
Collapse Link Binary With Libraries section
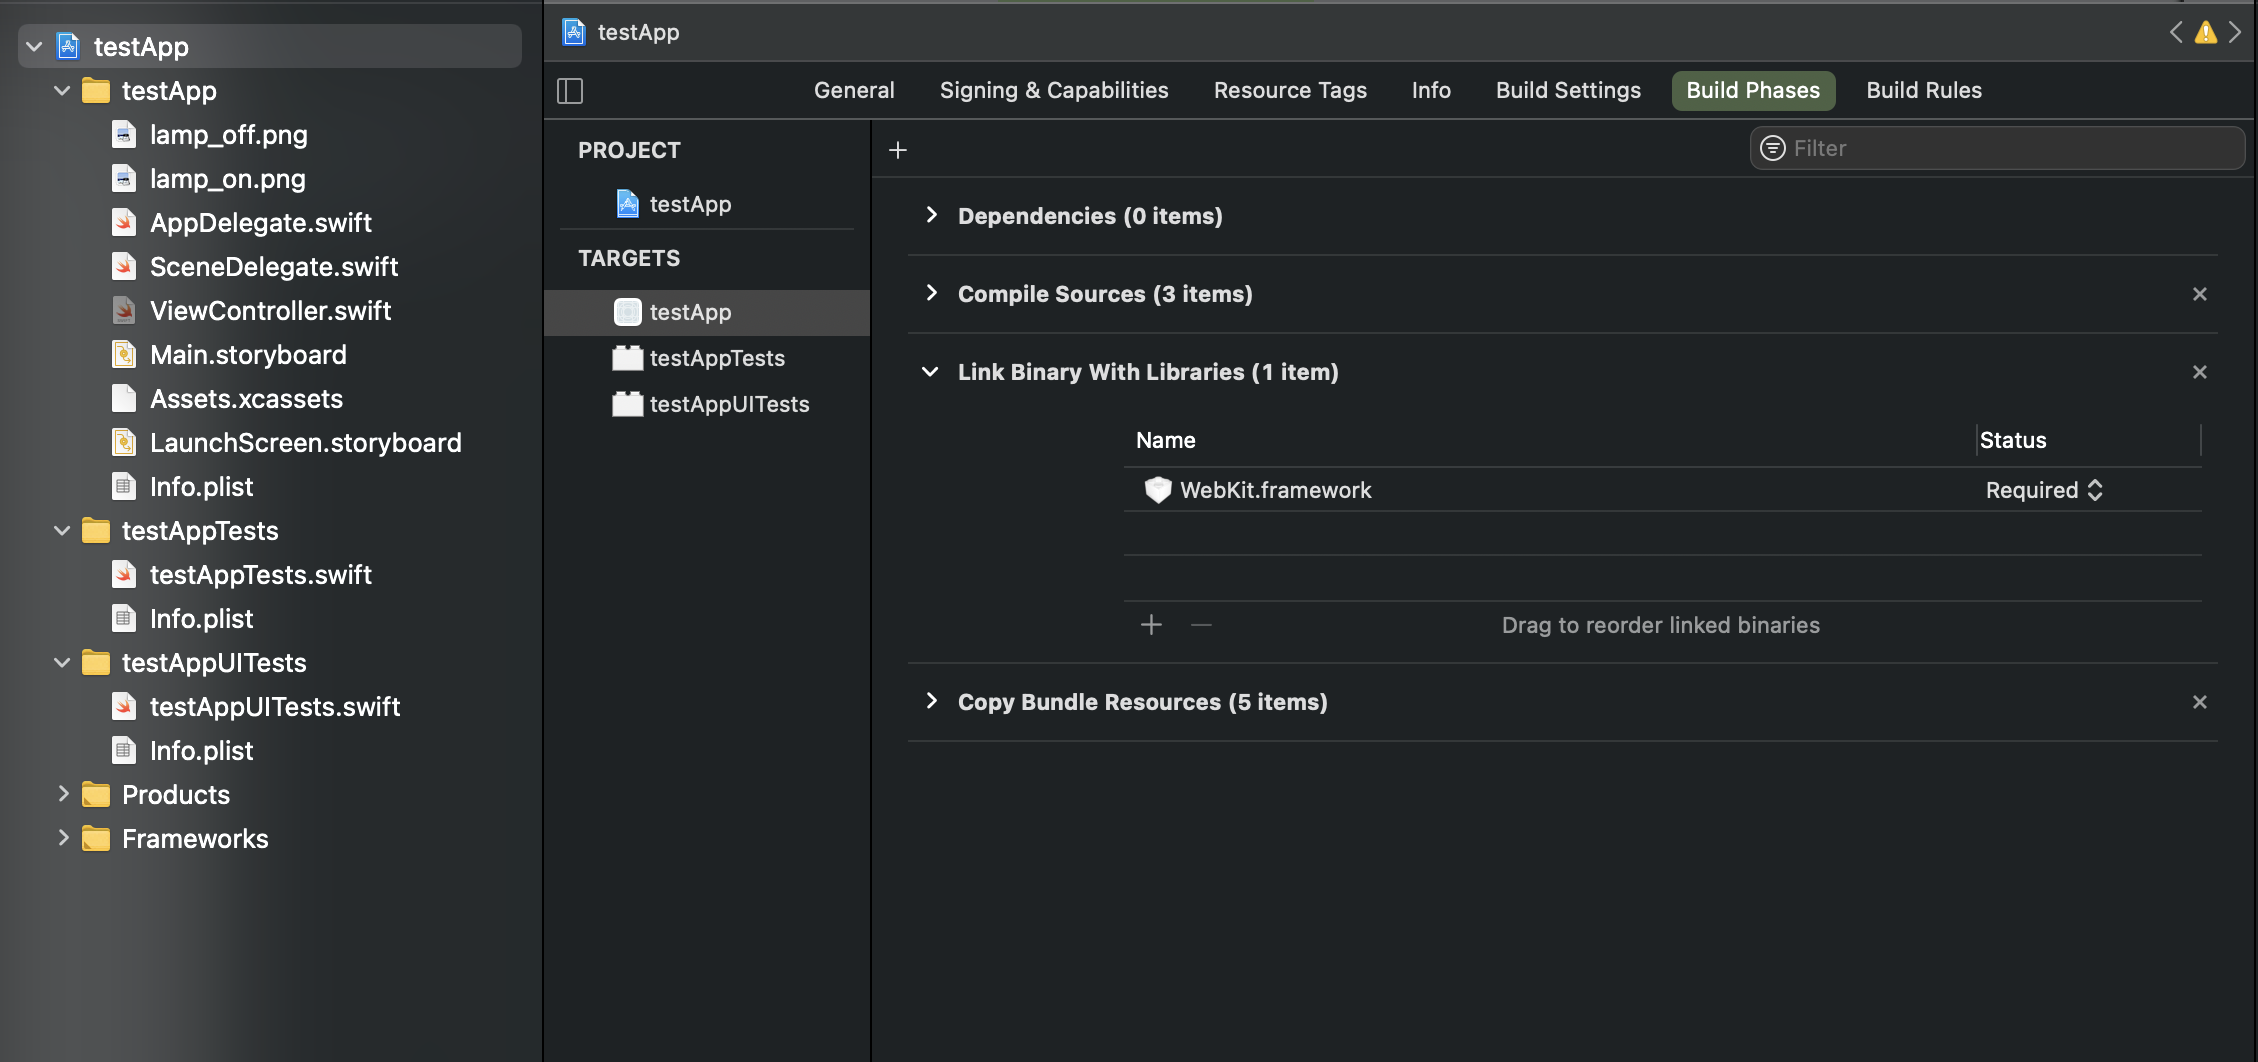coord(930,372)
